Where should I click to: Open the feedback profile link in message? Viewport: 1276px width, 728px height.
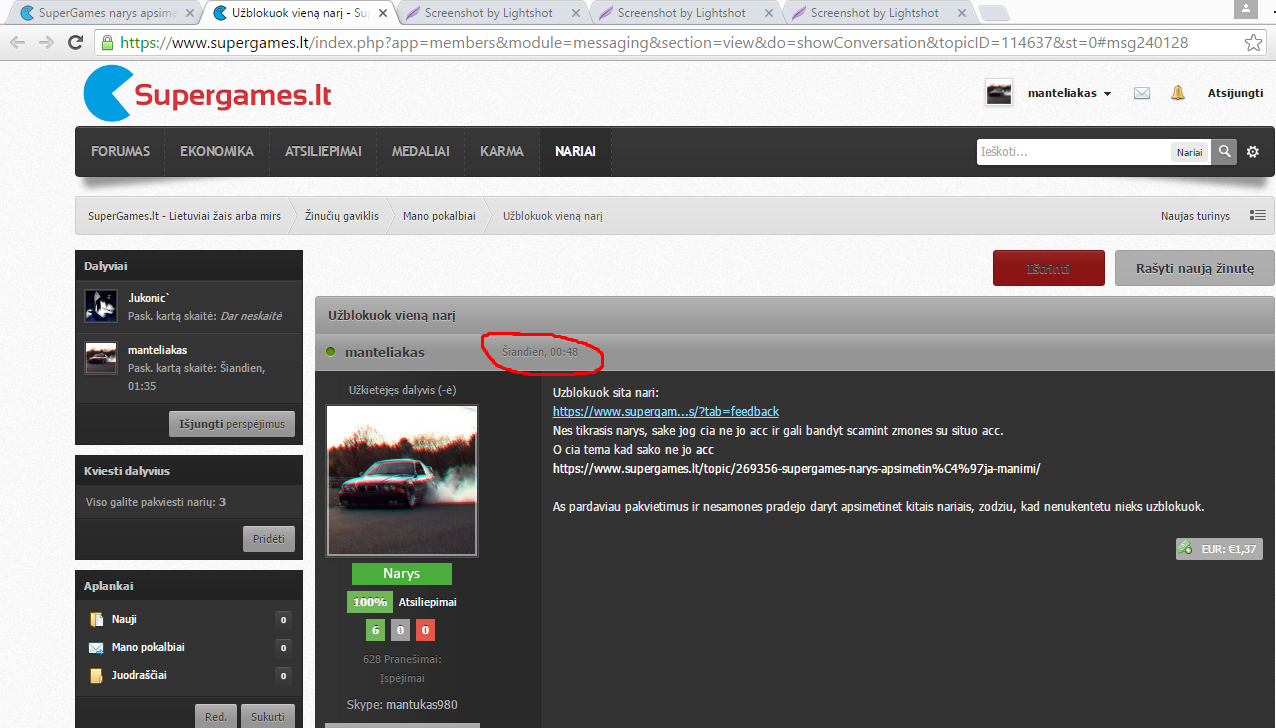point(666,411)
